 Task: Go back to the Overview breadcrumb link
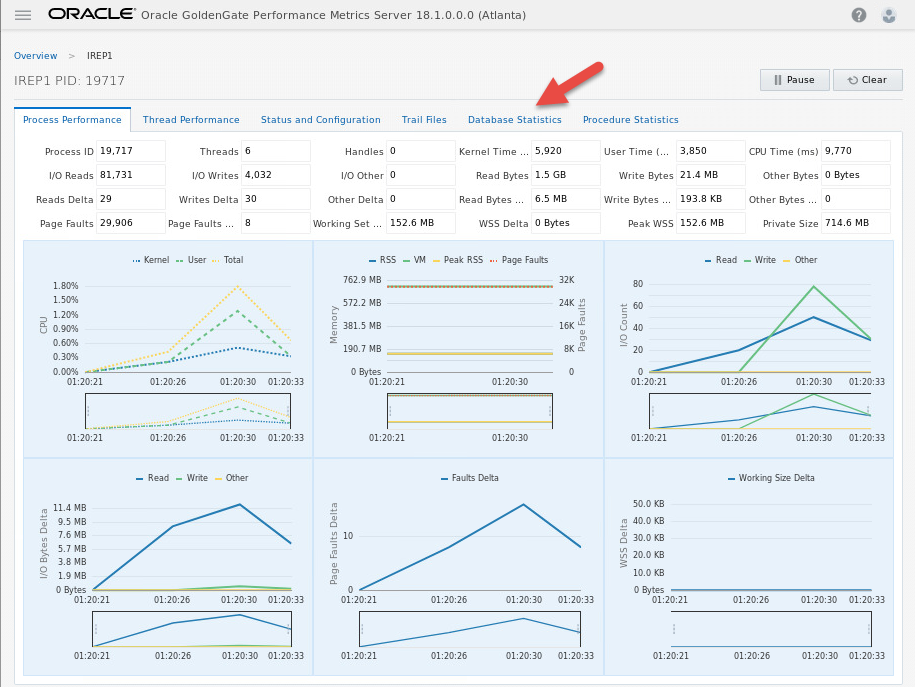pyautogui.click(x=36, y=55)
